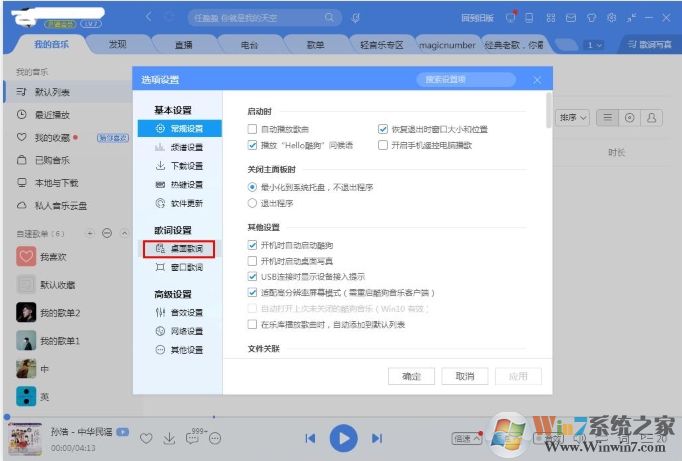Open 常规设置 general settings page

click(180, 128)
